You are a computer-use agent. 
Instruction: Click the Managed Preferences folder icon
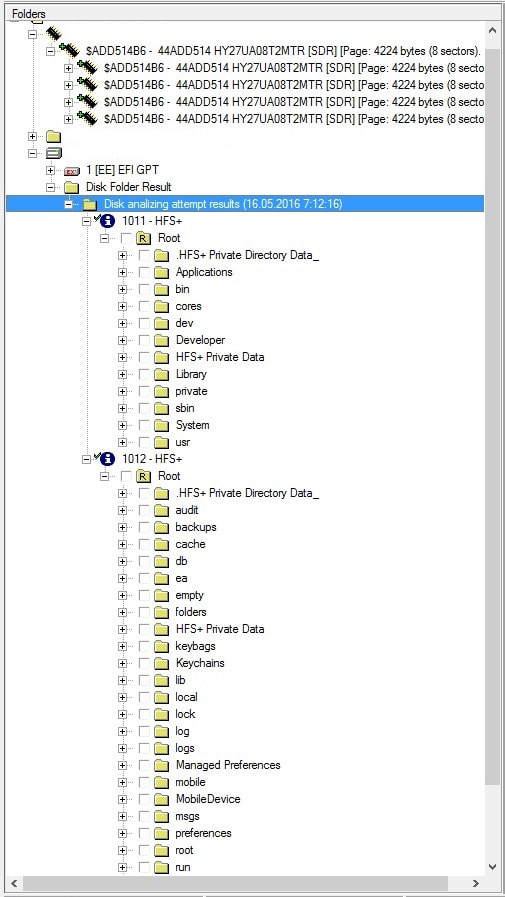point(162,765)
